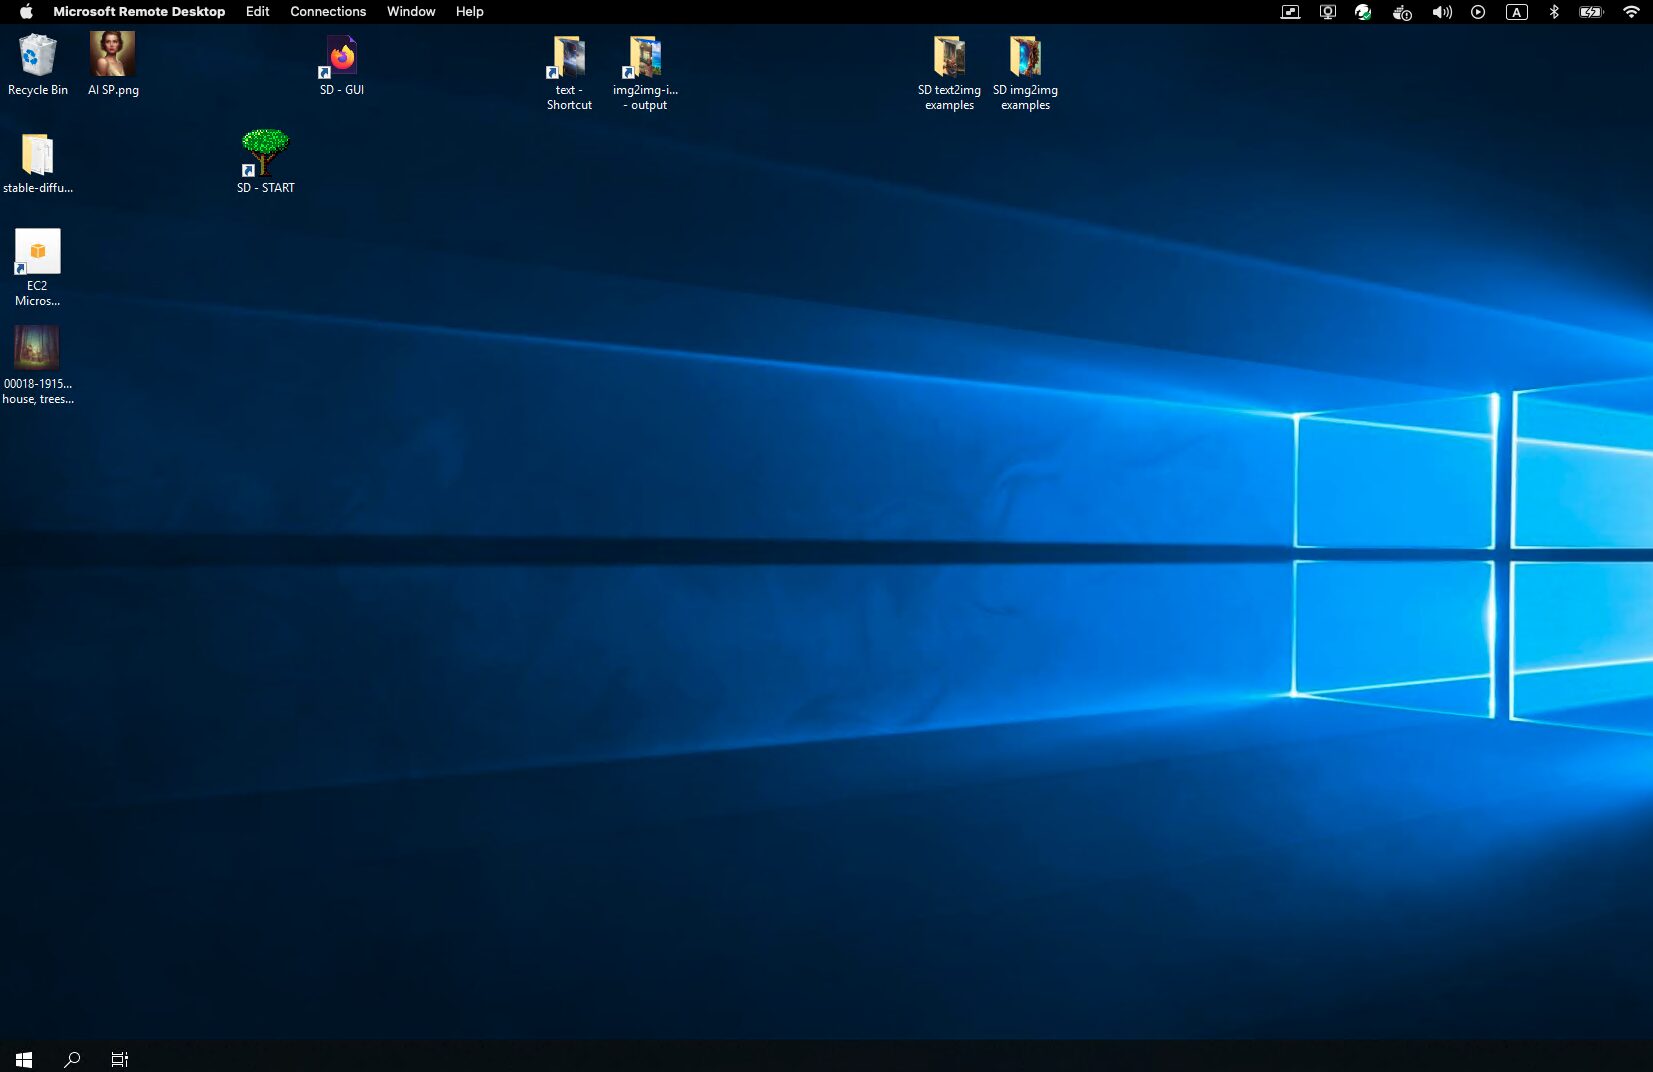Open Windows Search on the taskbar
This screenshot has width=1653, height=1072.
point(71,1059)
